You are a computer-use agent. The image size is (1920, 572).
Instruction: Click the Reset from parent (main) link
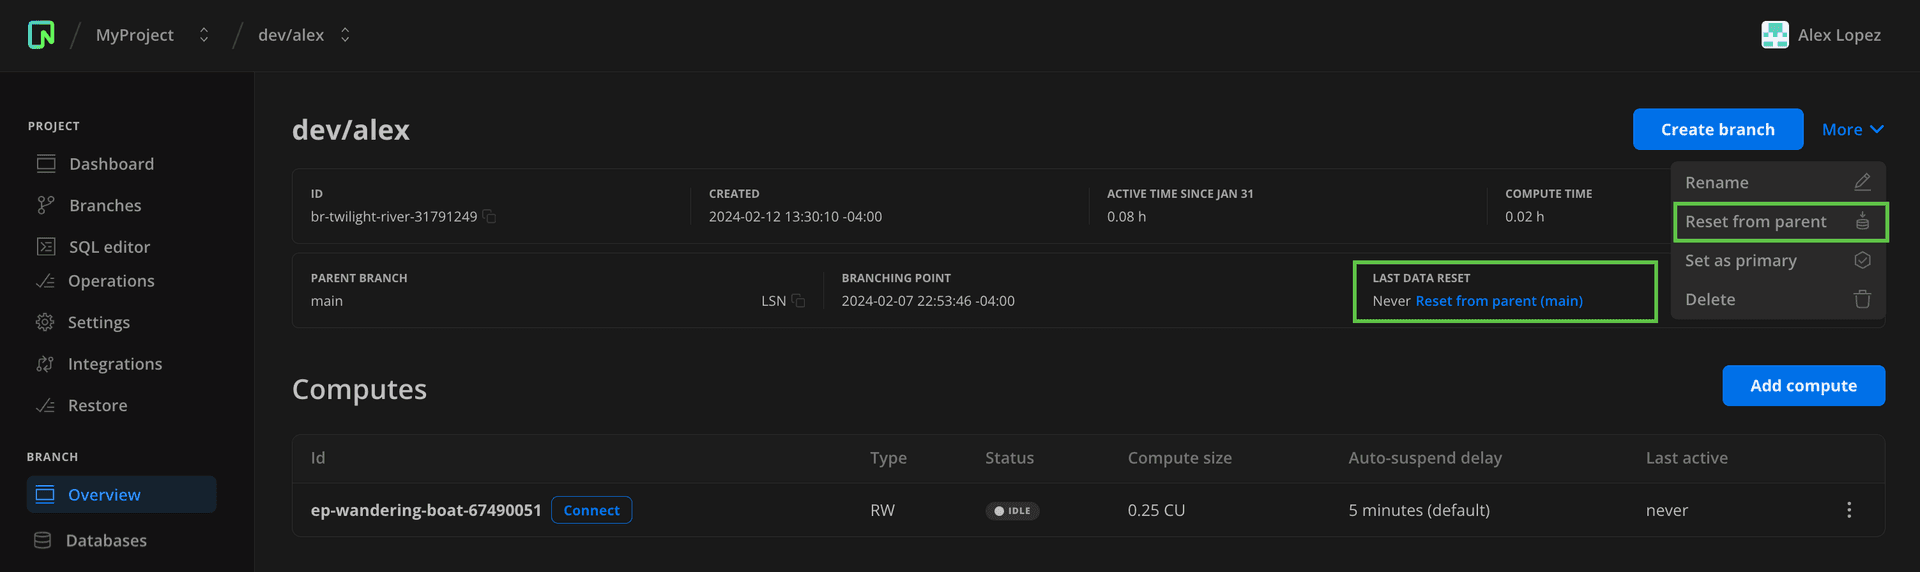[1498, 301]
